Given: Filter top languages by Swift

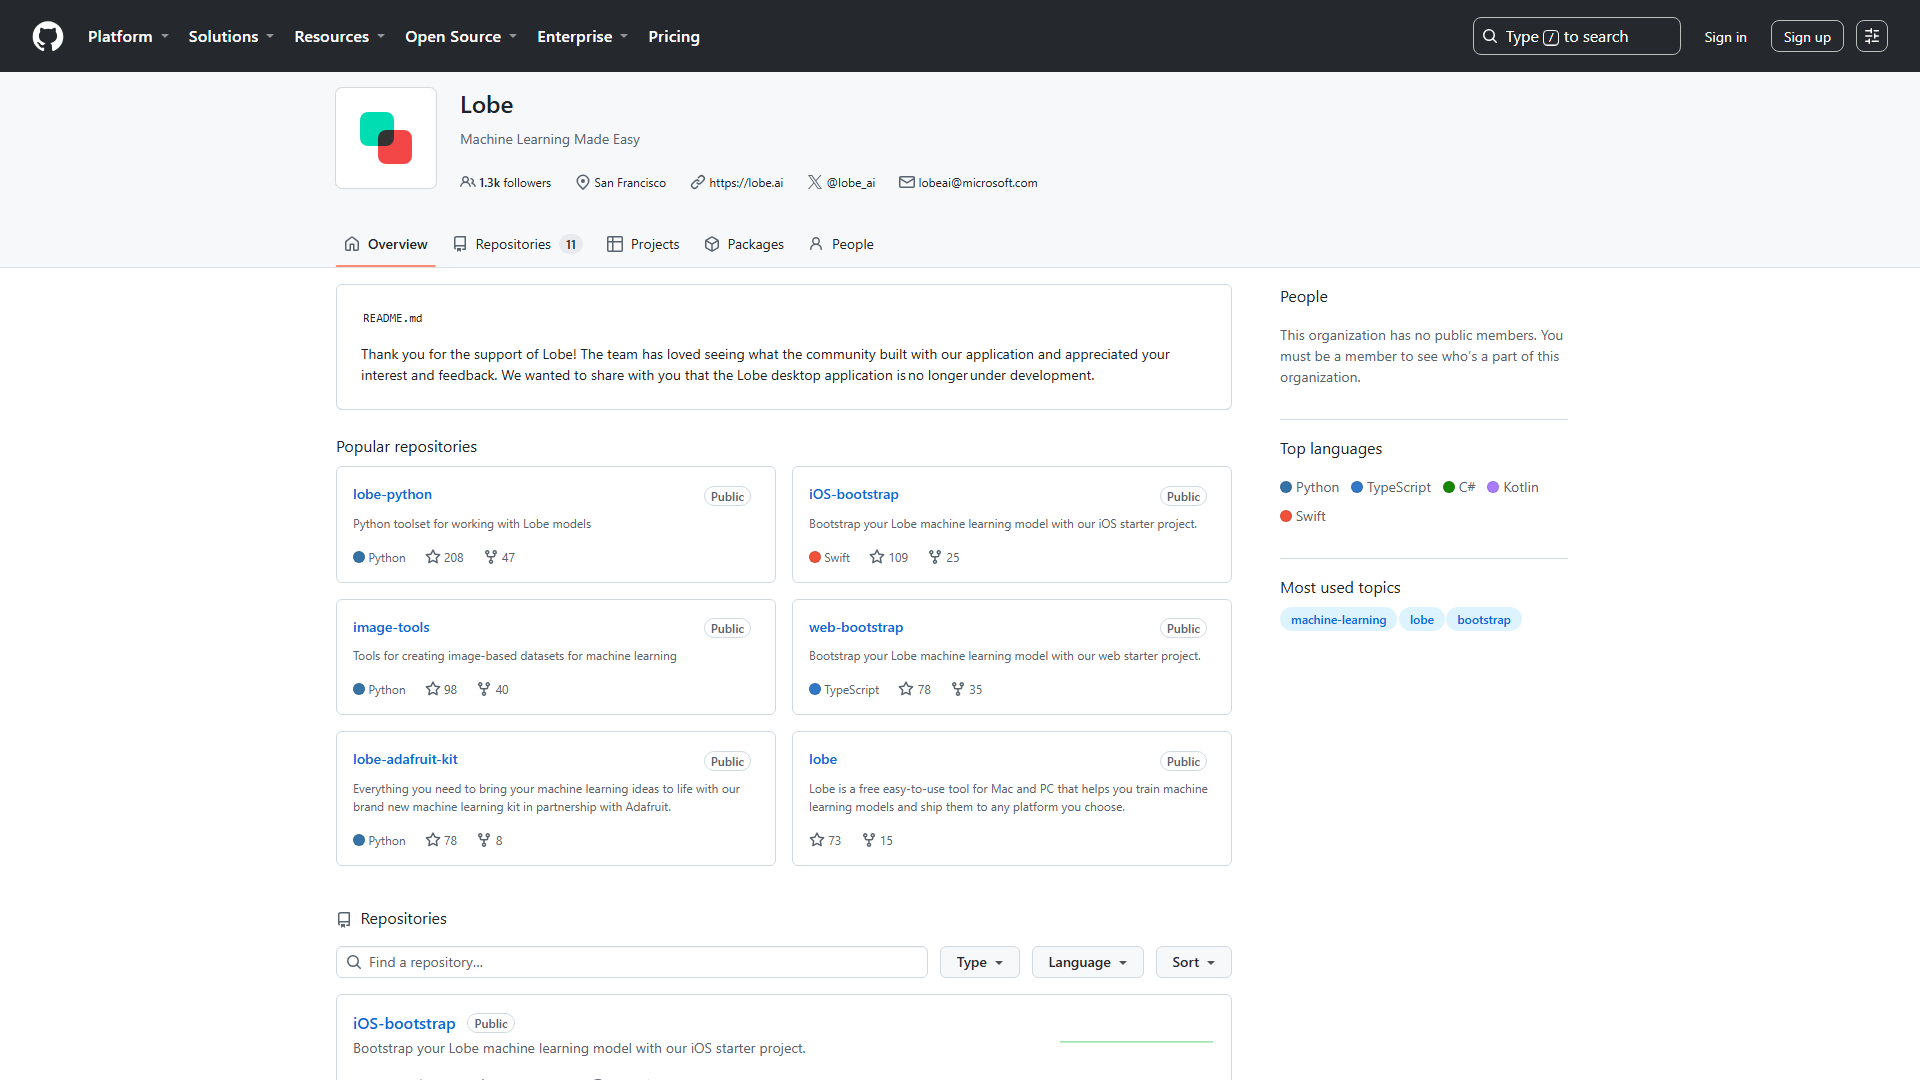Looking at the screenshot, I should [1303, 516].
